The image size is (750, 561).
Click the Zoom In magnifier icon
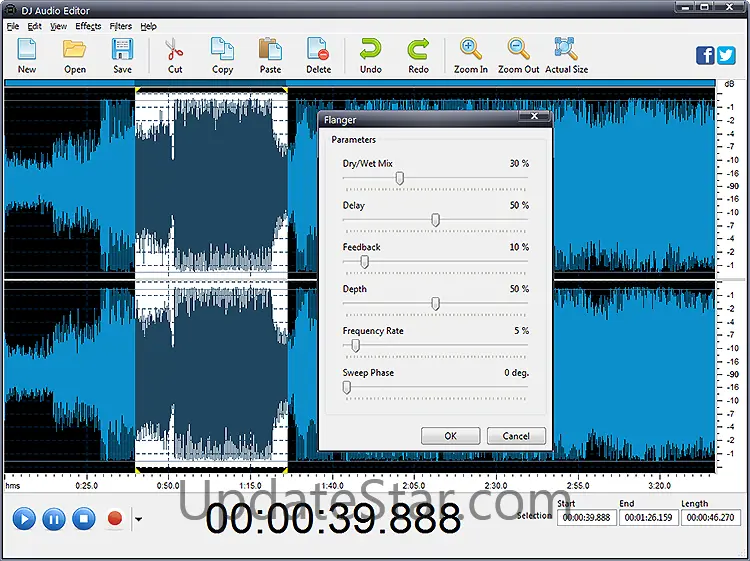click(x=470, y=49)
